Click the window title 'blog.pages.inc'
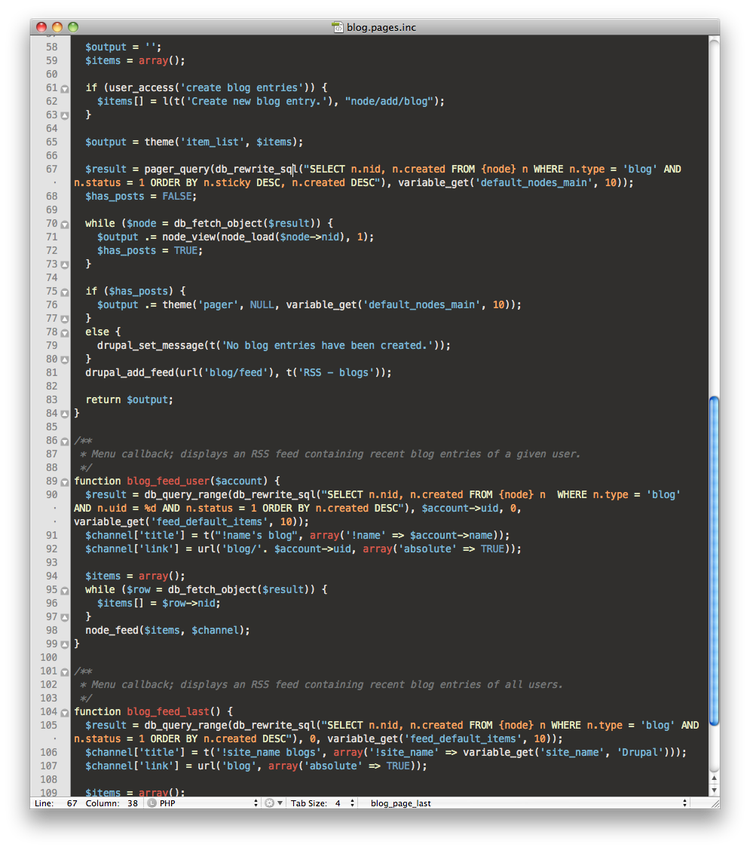The image size is (750, 850). click(x=381, y=27)
